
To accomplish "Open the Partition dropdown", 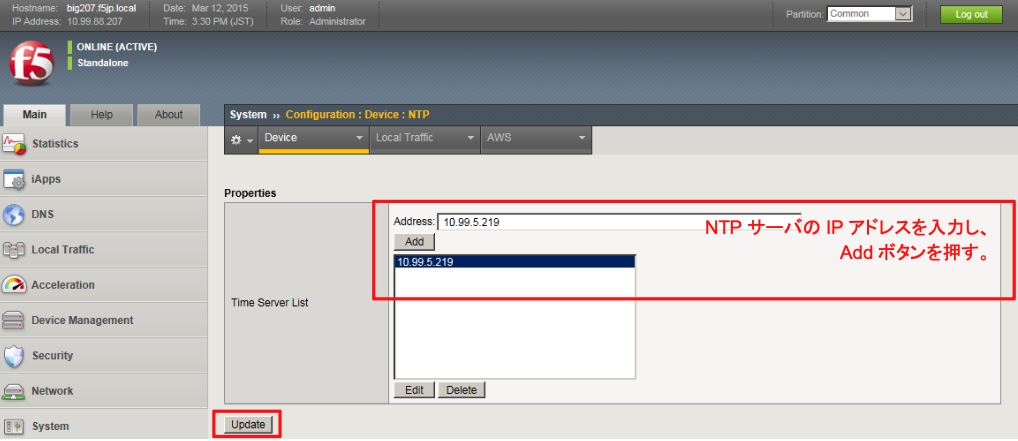I will [x=870, y=14].
